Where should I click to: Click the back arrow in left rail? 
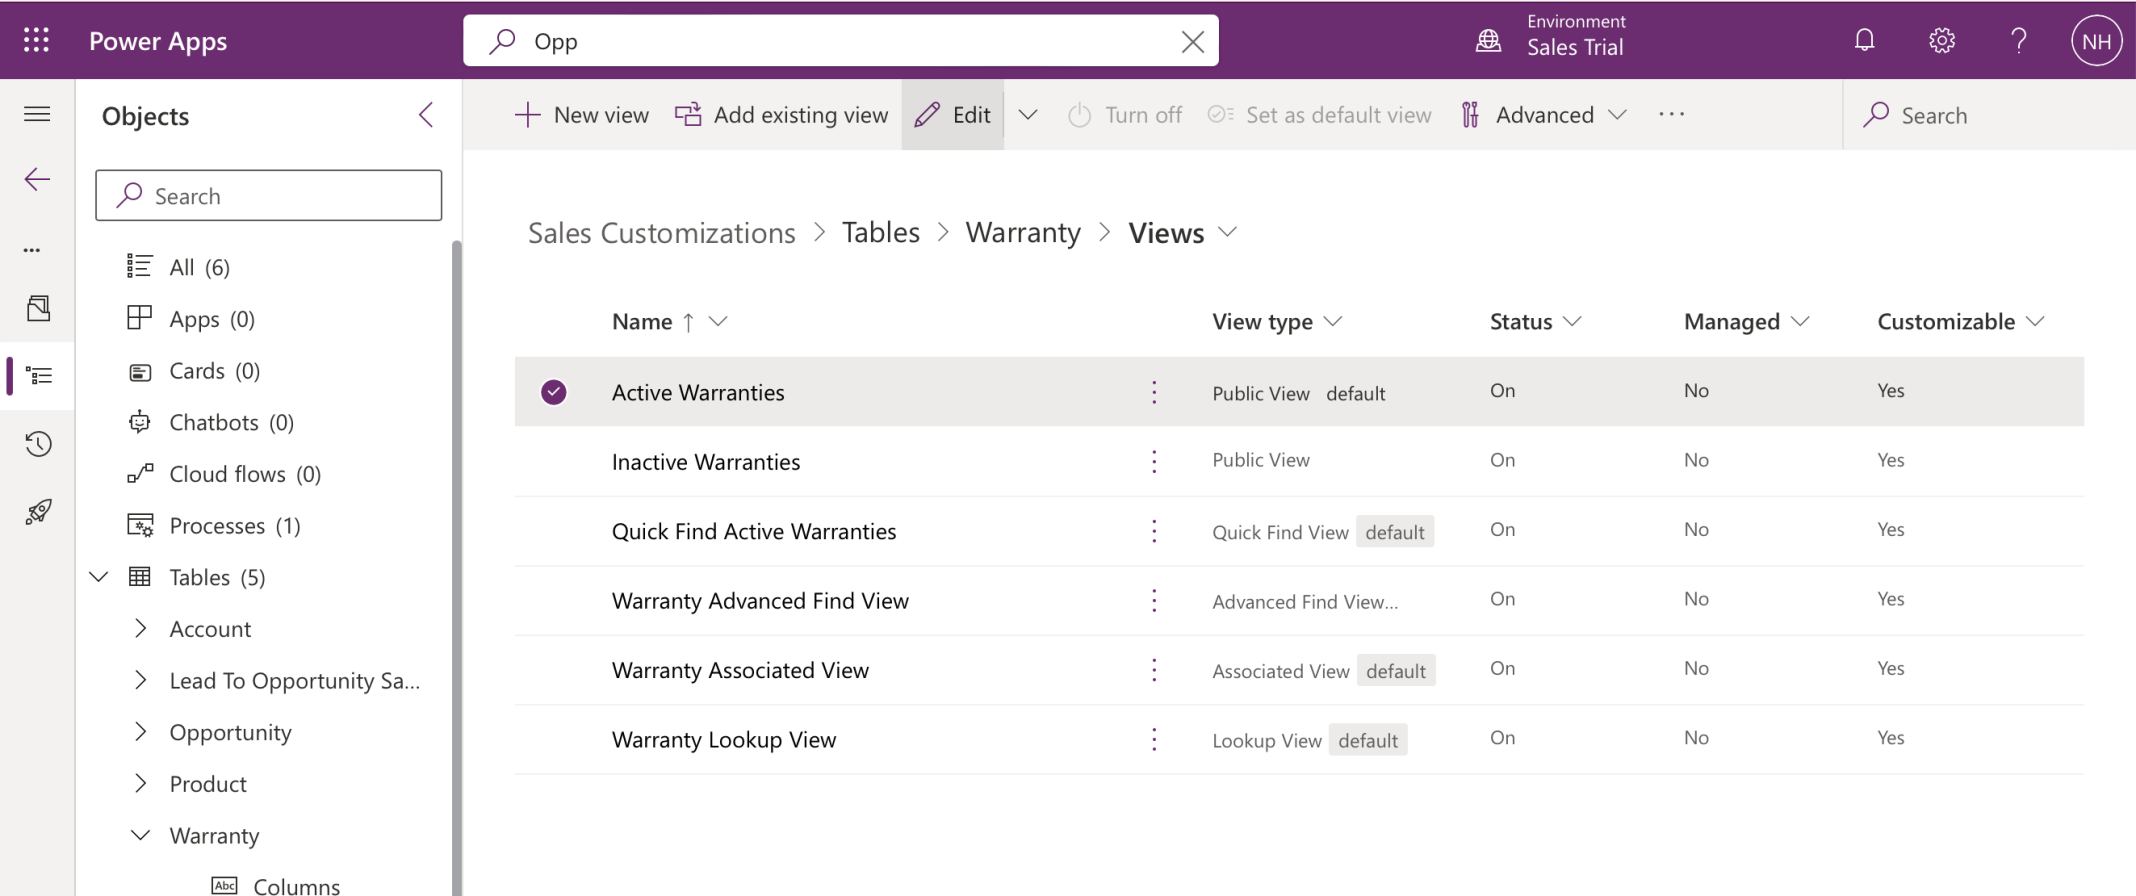pyautogui.click(x=37, y=180)
